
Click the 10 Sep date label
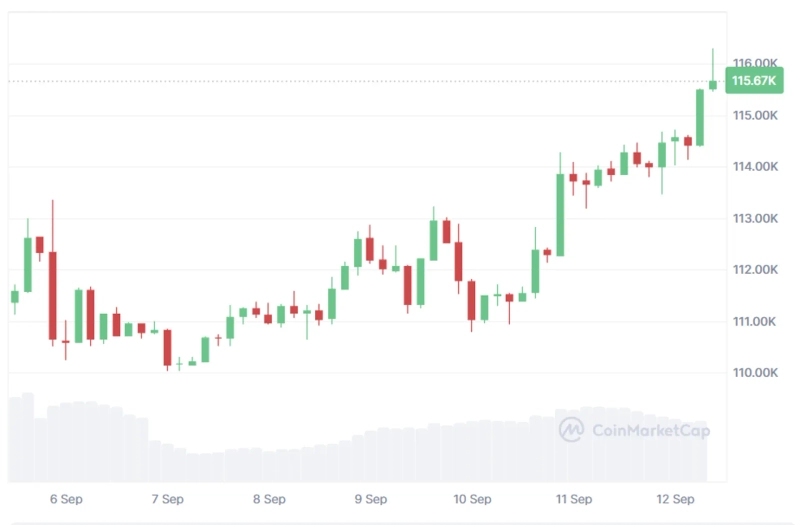pos(472,499)
